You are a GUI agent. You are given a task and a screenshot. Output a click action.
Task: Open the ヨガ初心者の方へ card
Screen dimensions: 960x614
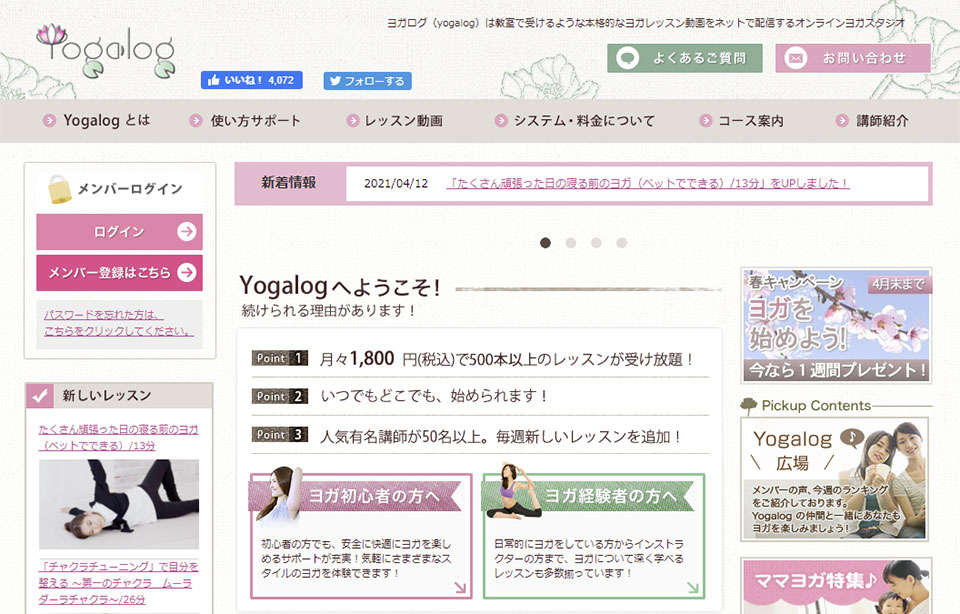pos(361,531)
